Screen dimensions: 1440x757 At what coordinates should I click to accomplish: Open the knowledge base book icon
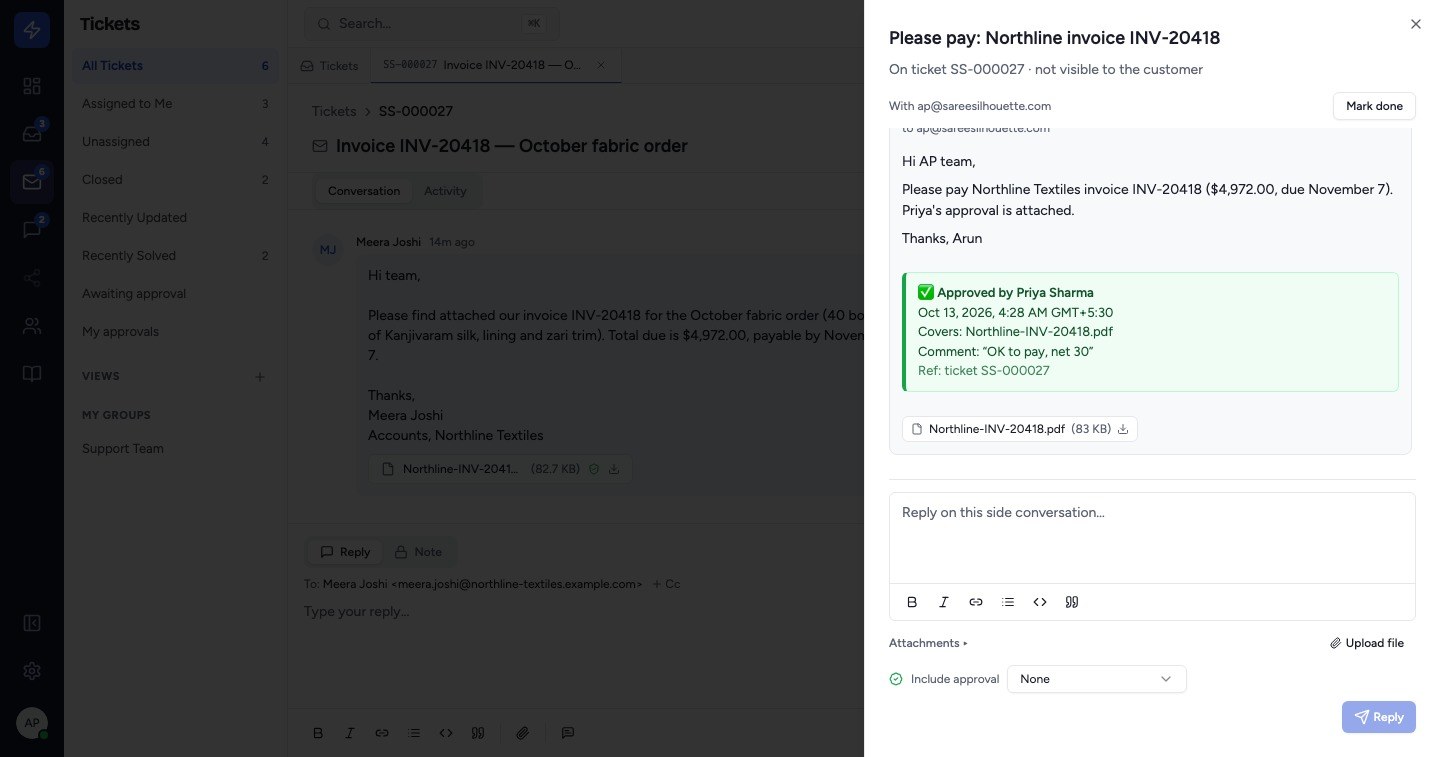tap(32, 374)
